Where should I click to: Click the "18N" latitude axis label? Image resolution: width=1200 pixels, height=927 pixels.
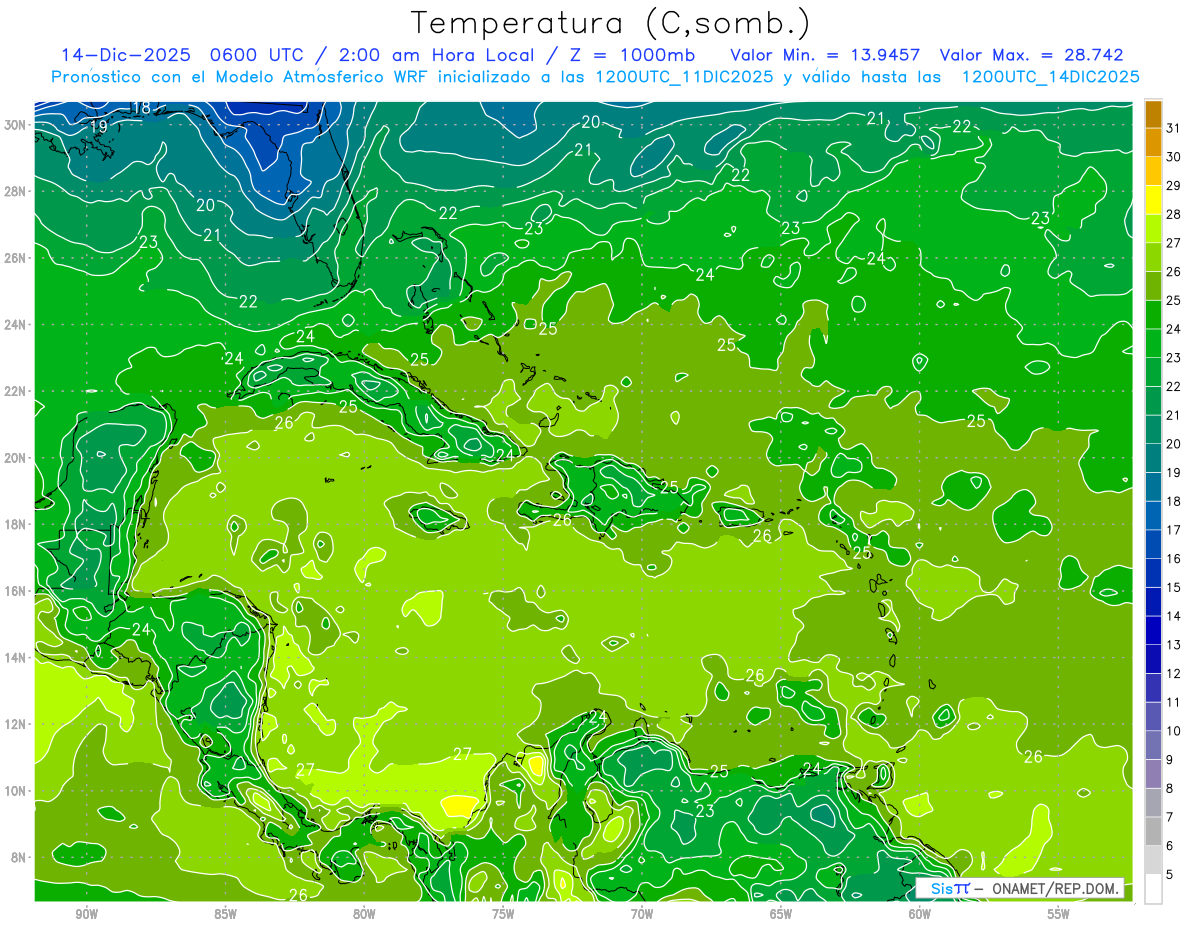pos(15,524)
